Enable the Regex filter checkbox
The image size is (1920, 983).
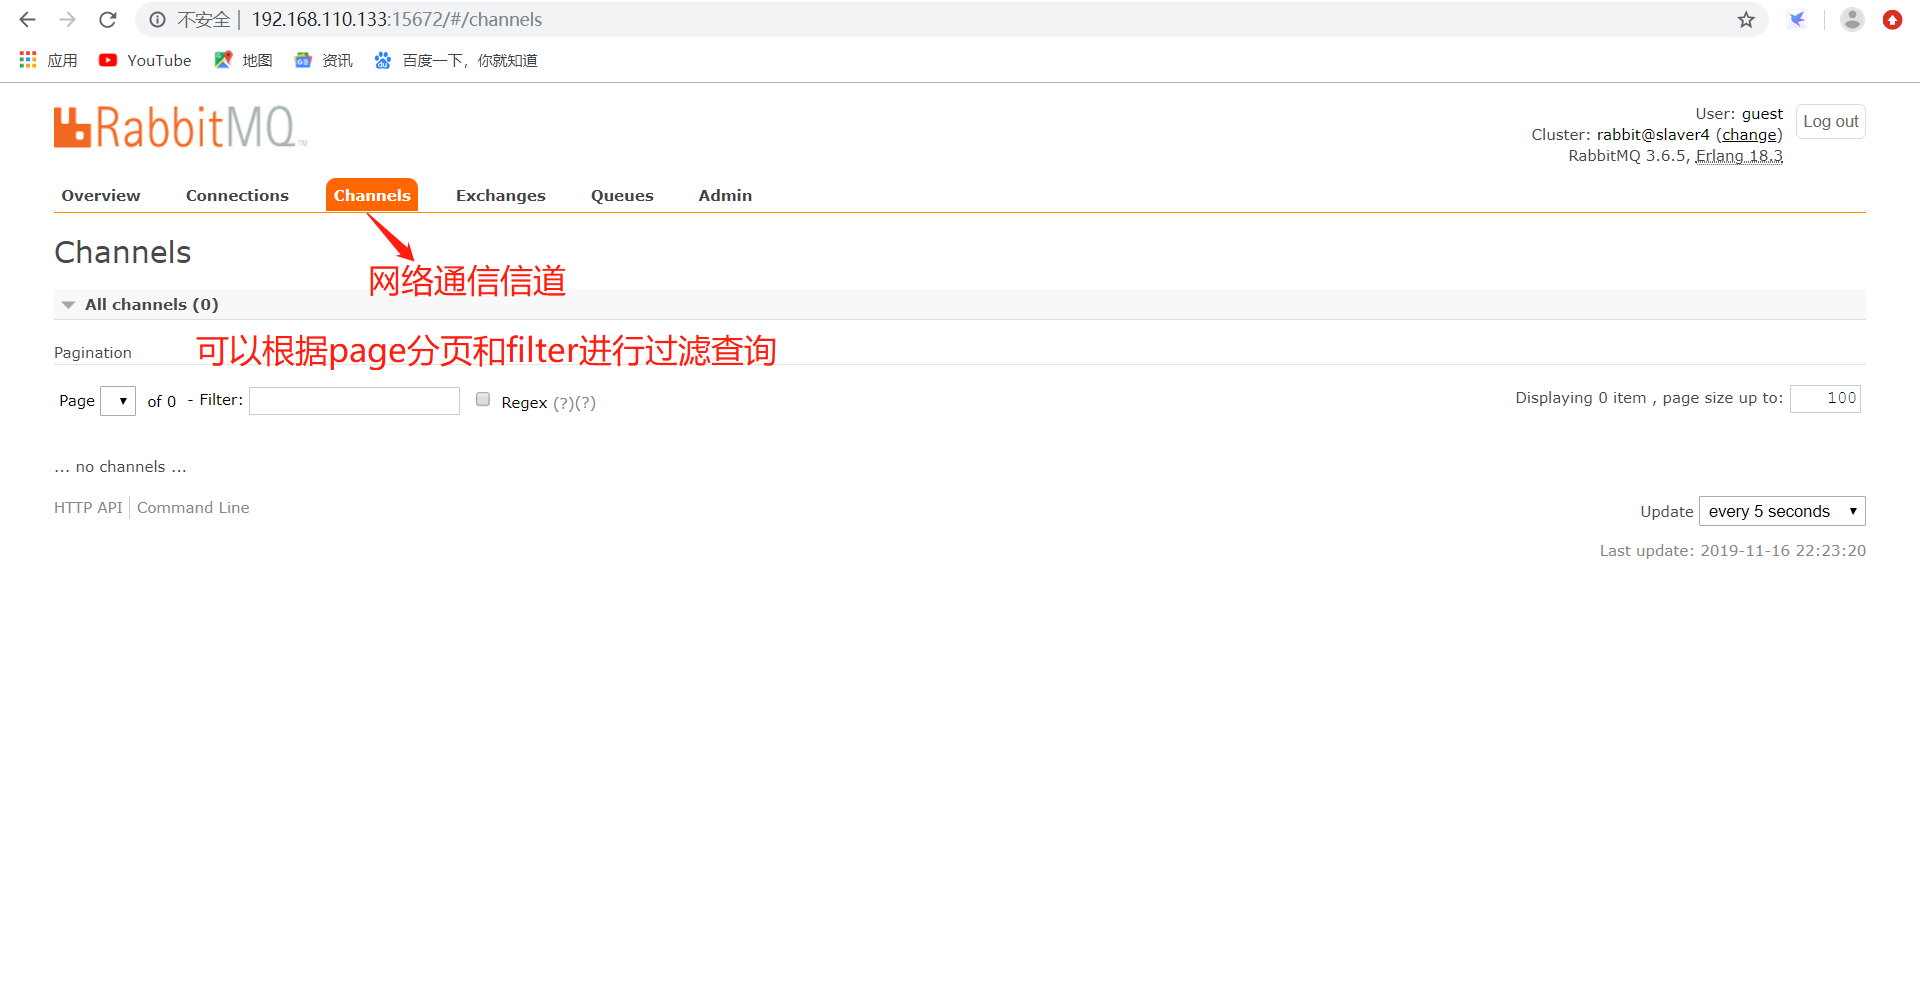[x=483, y=399]
